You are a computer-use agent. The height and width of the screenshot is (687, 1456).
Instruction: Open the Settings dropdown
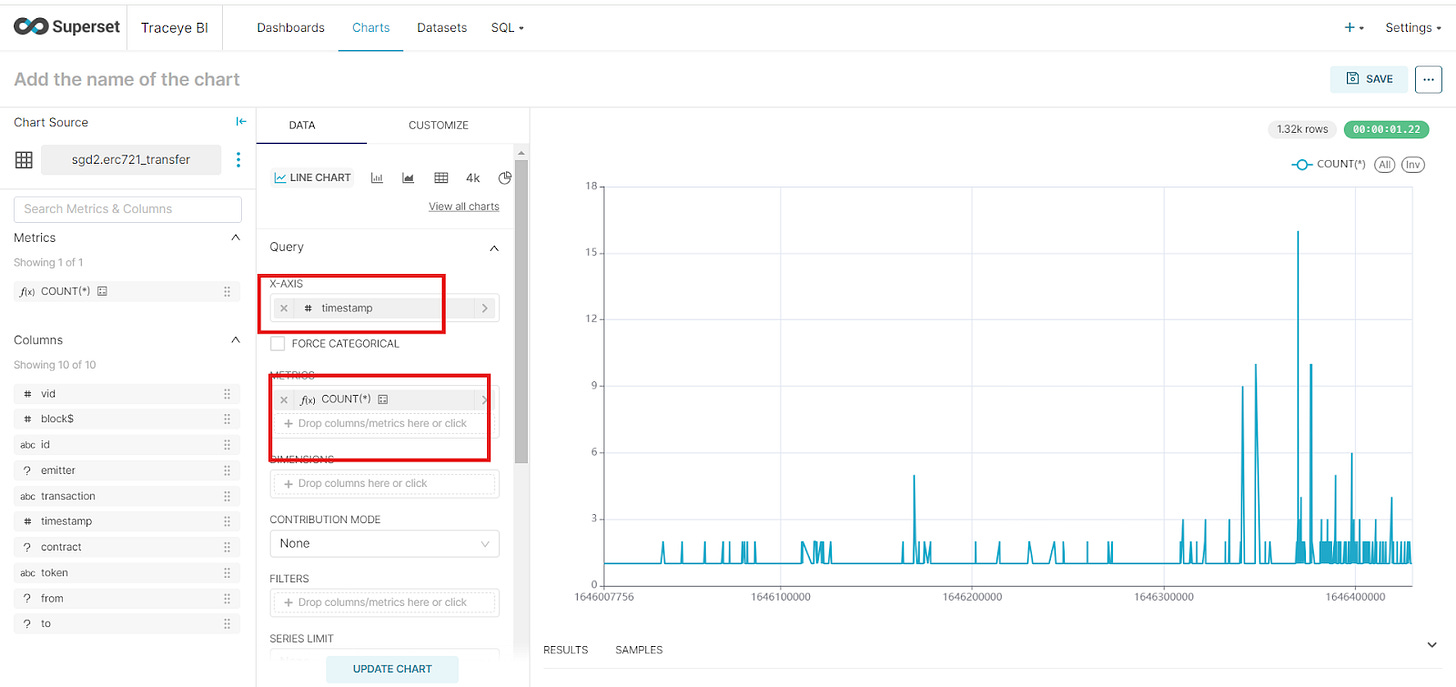point(1413,28)
